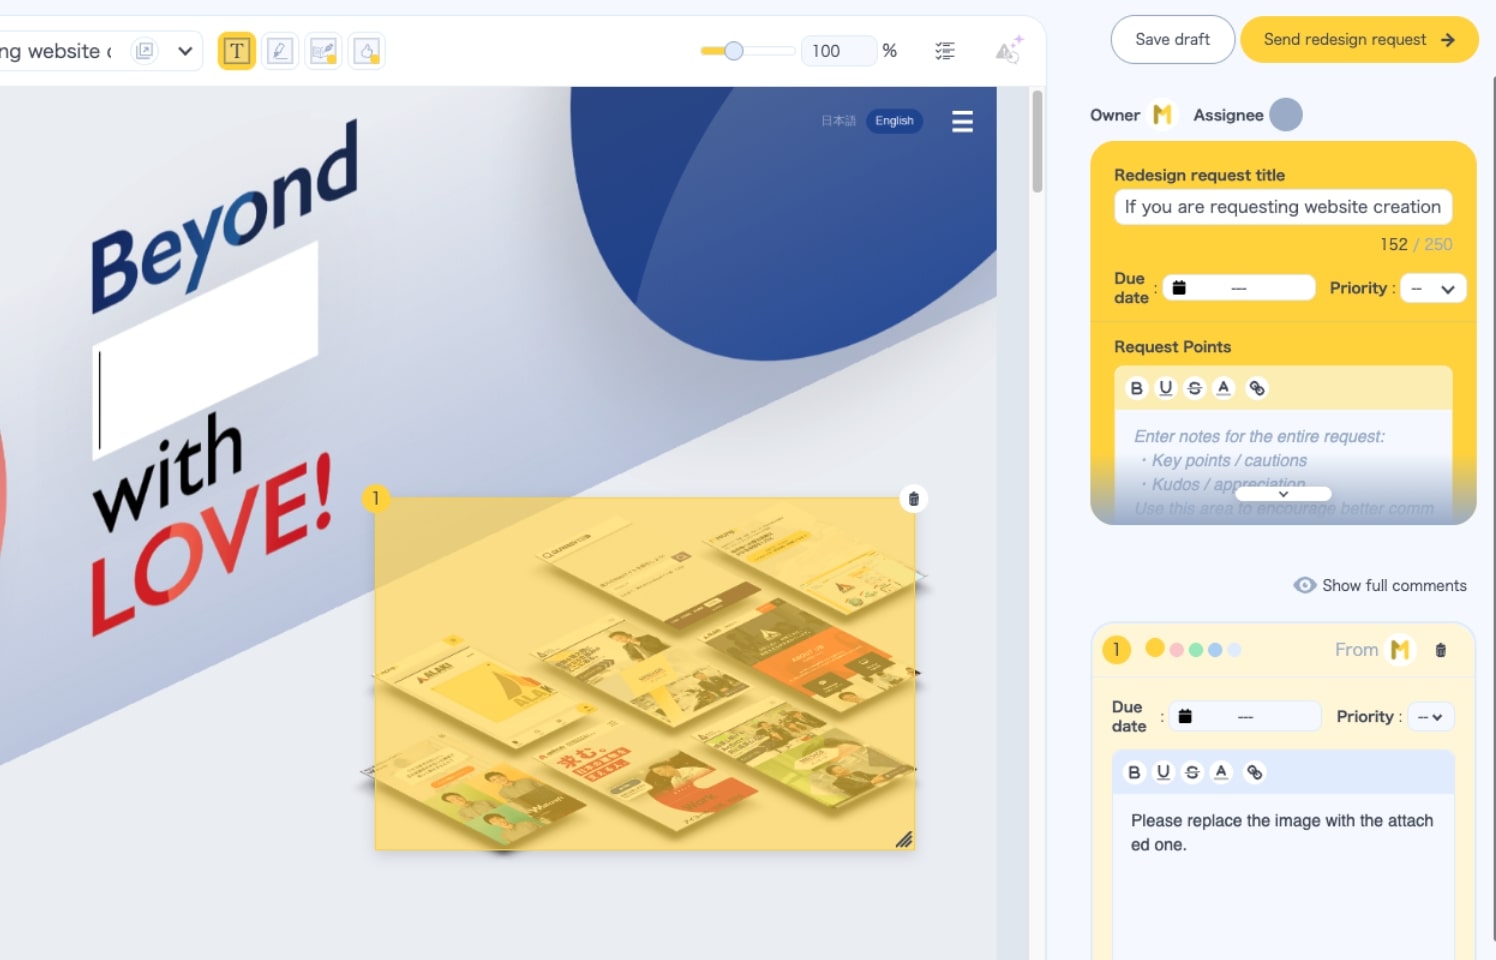Click the Save draft button

pos(1172,40)
